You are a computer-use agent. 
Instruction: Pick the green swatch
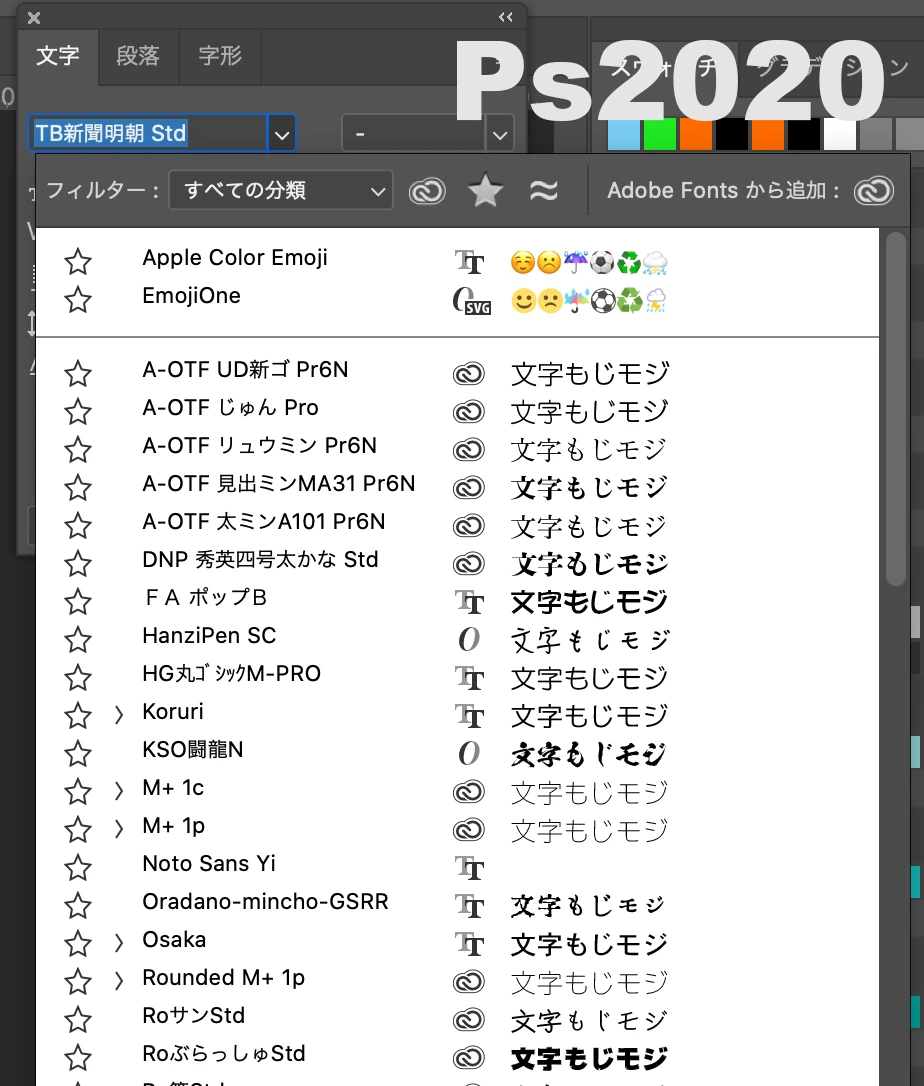(x=659, y=135)
